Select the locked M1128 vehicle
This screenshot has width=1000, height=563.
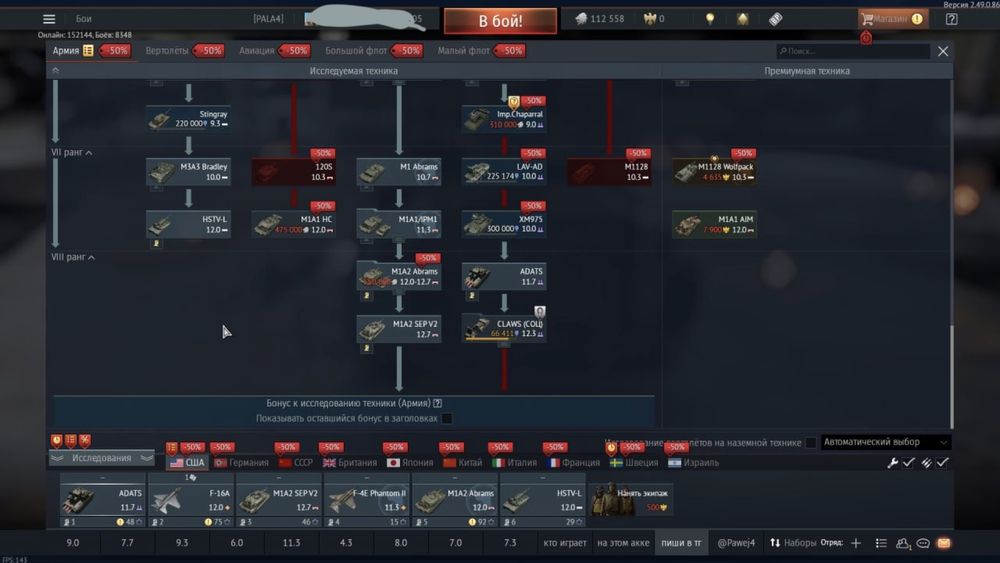click(x=610, y=172)
